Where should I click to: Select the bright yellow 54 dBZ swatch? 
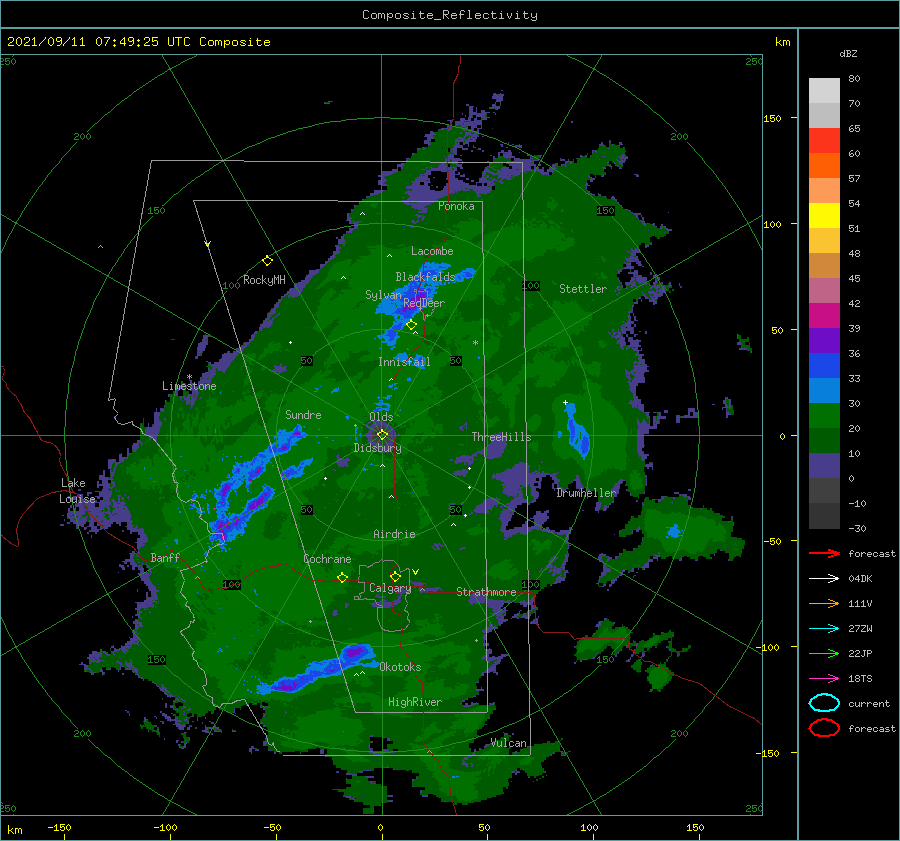coord(824,216)
